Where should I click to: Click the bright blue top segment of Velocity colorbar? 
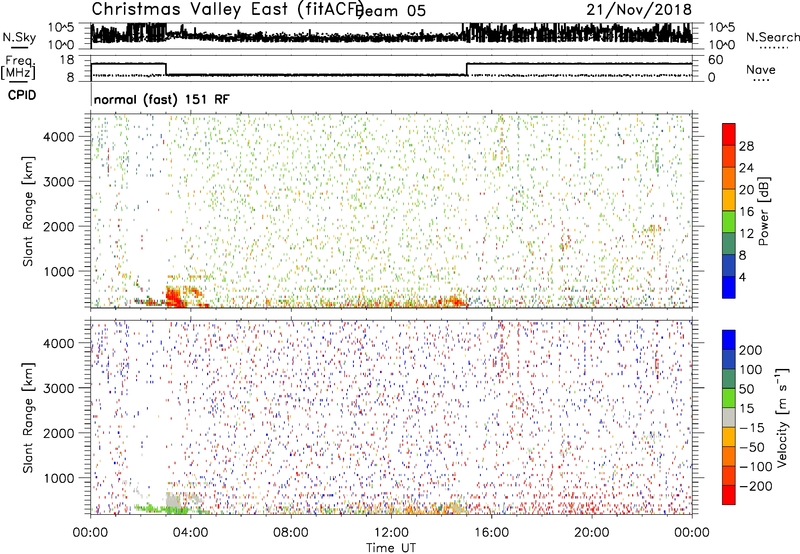729,340
